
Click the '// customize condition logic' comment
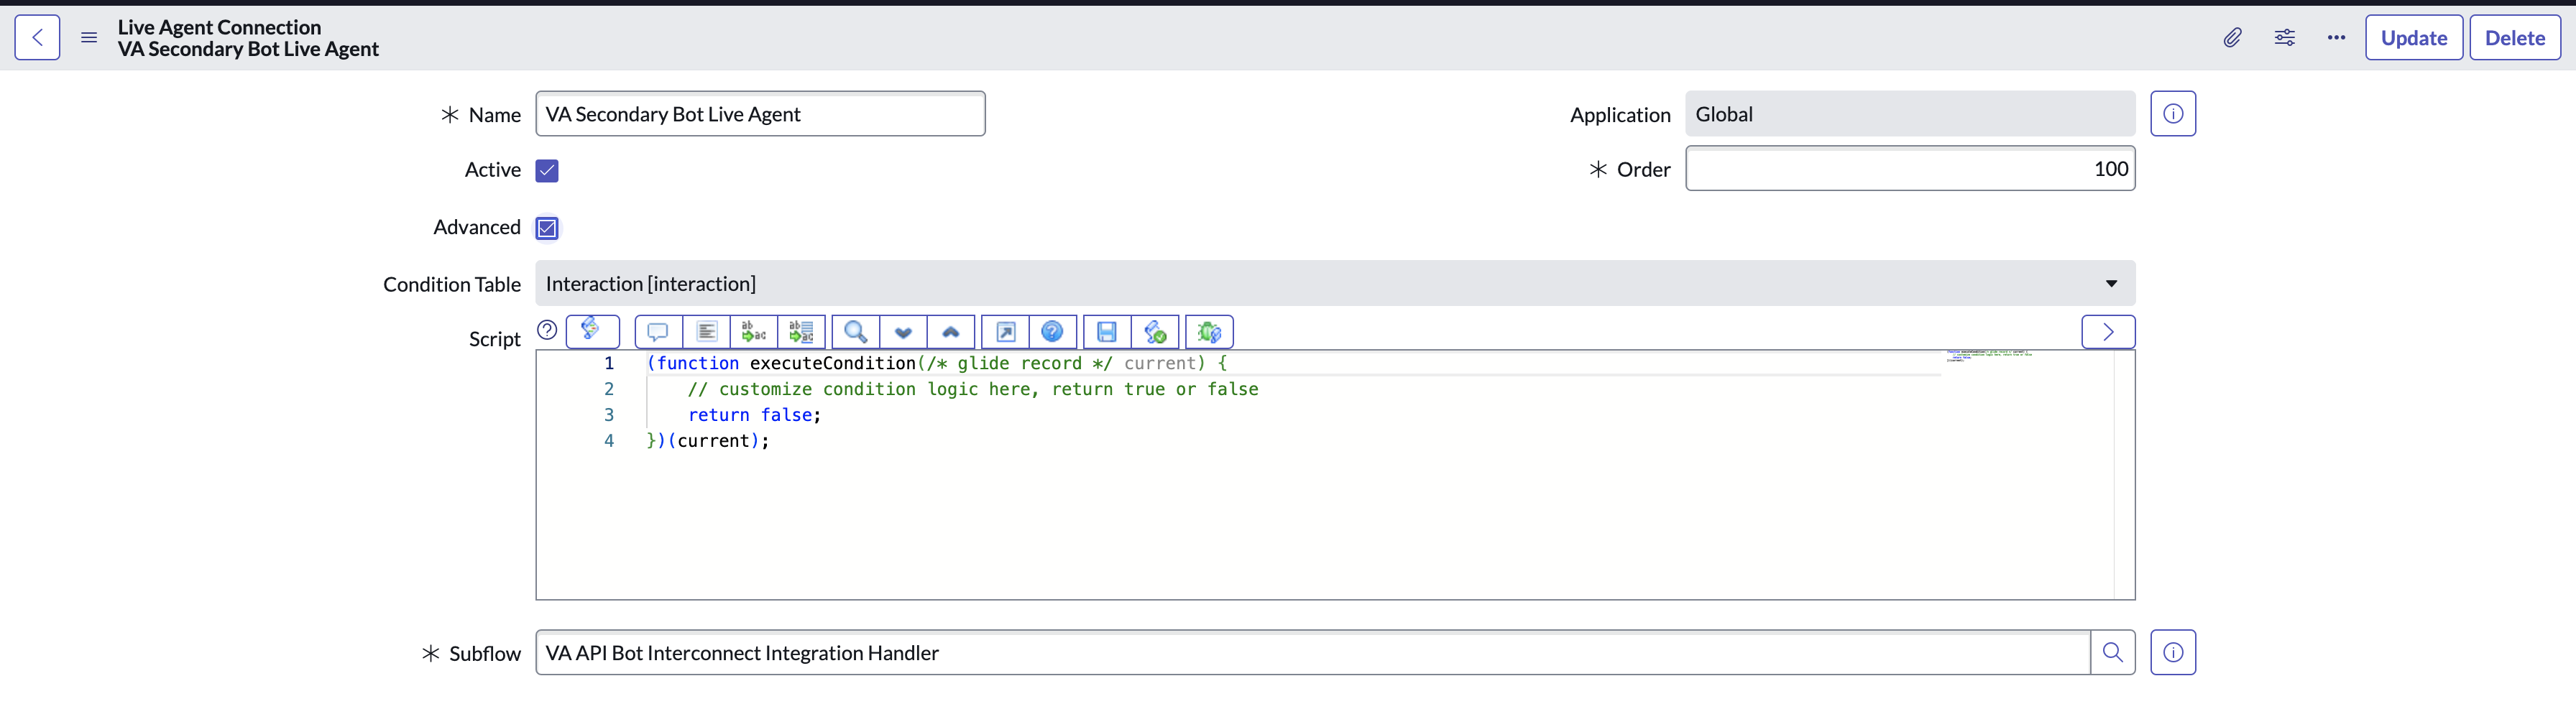(x=972, y=389)
